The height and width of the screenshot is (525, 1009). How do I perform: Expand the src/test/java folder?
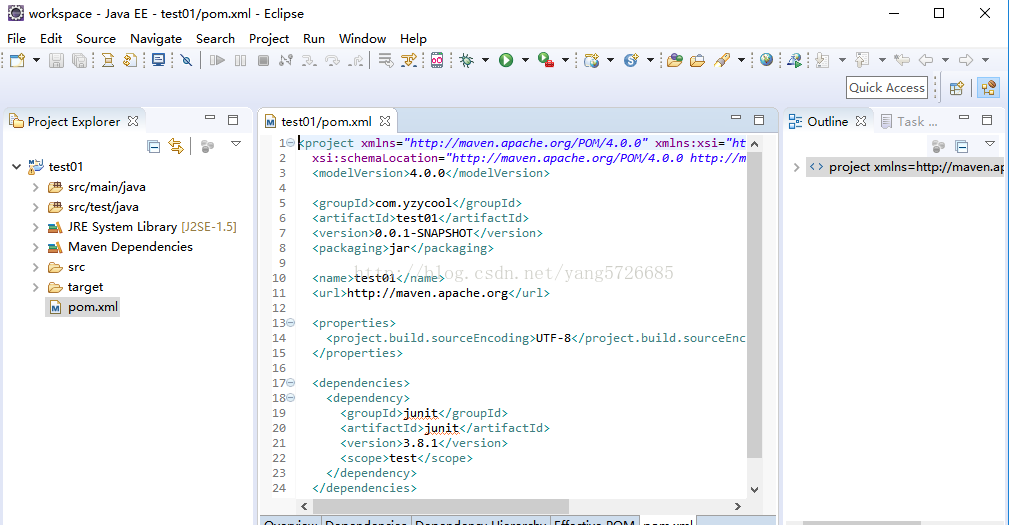pos(35,207)
